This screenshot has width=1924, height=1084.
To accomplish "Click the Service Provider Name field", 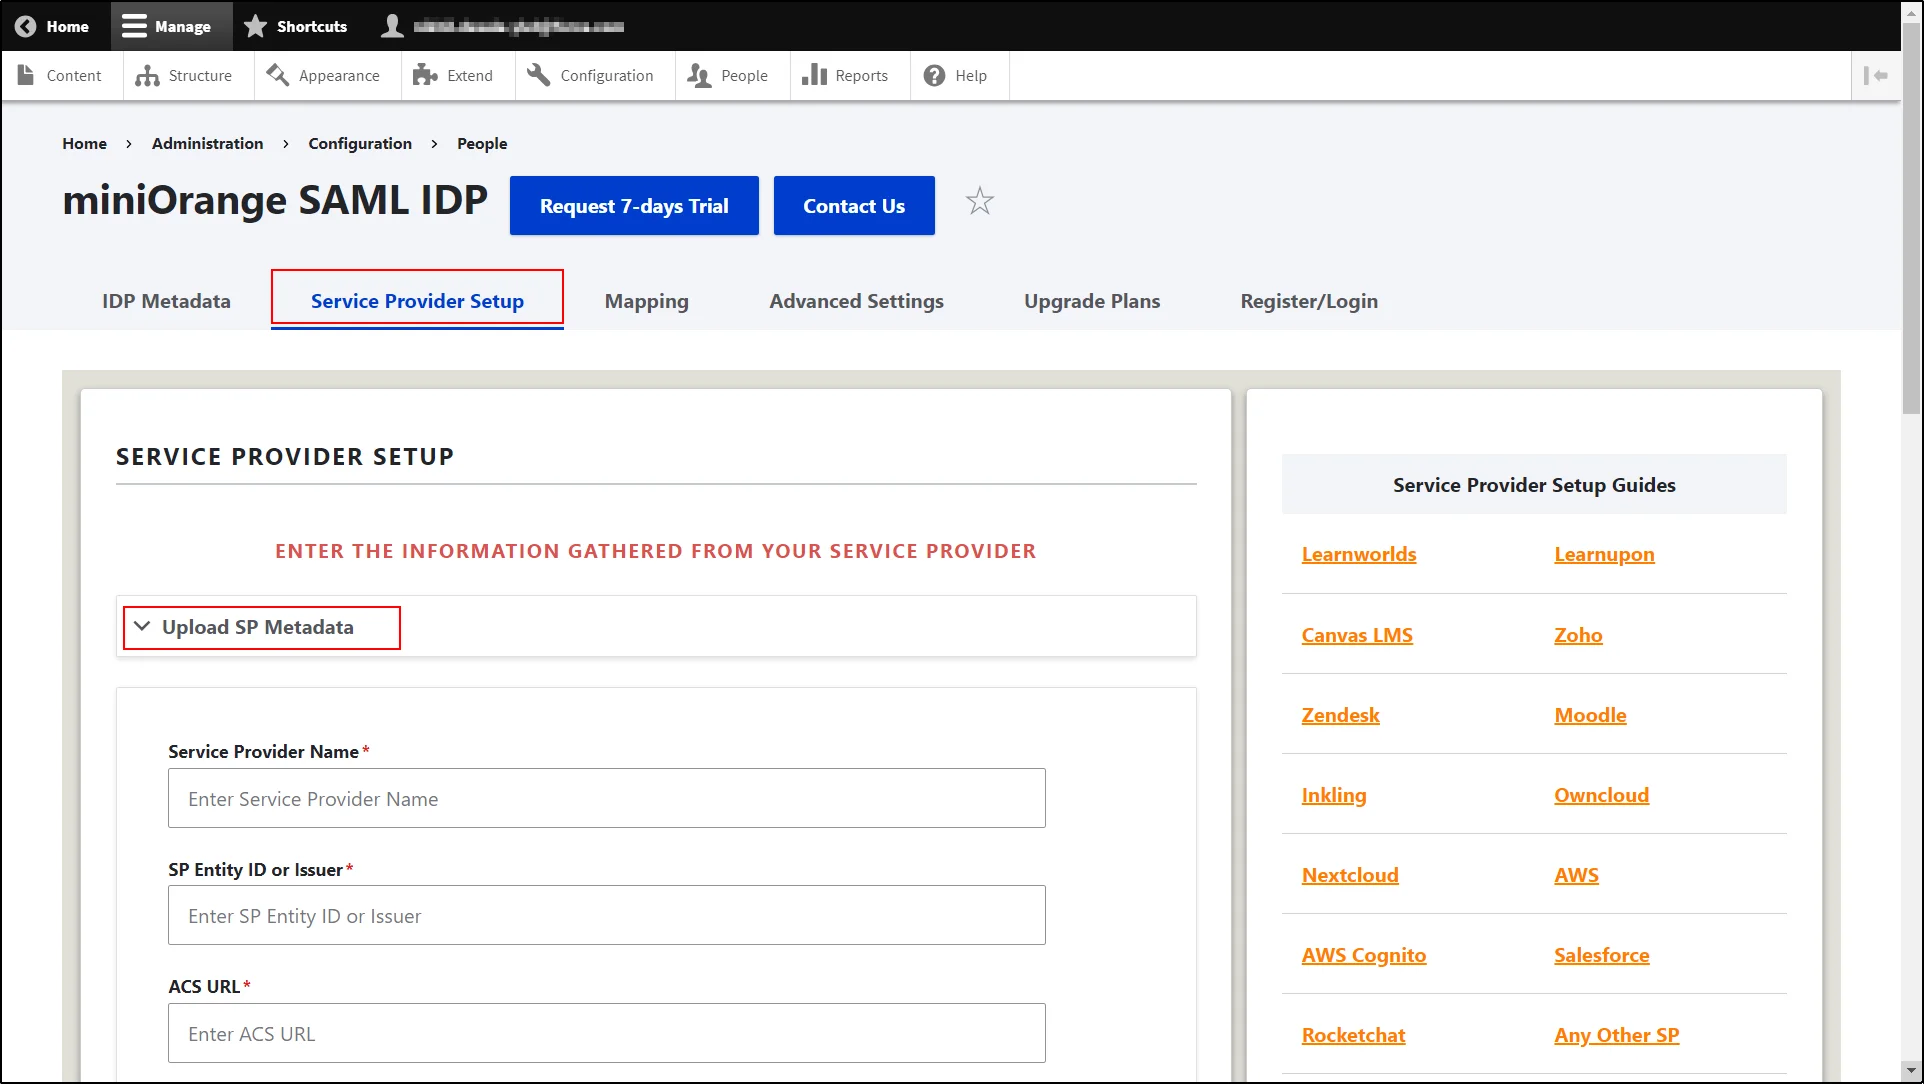I will (607, 798).
